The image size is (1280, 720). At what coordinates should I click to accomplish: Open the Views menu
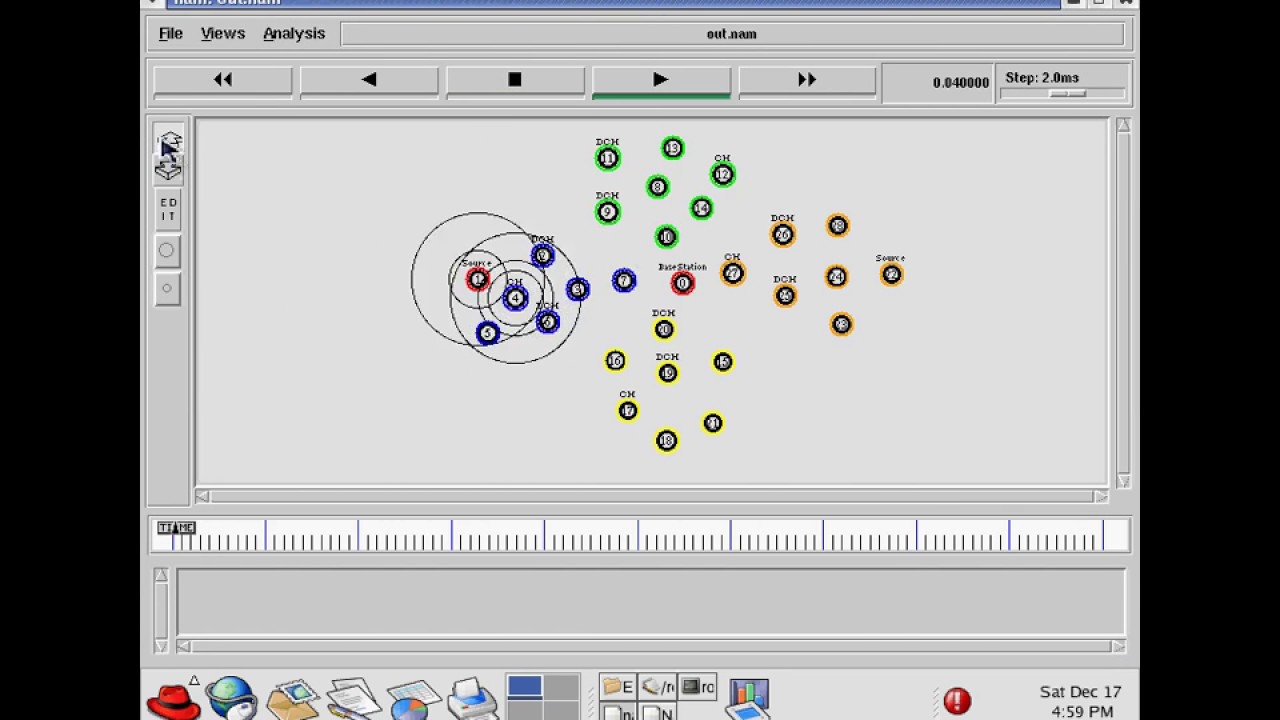[x=222, y=33]
